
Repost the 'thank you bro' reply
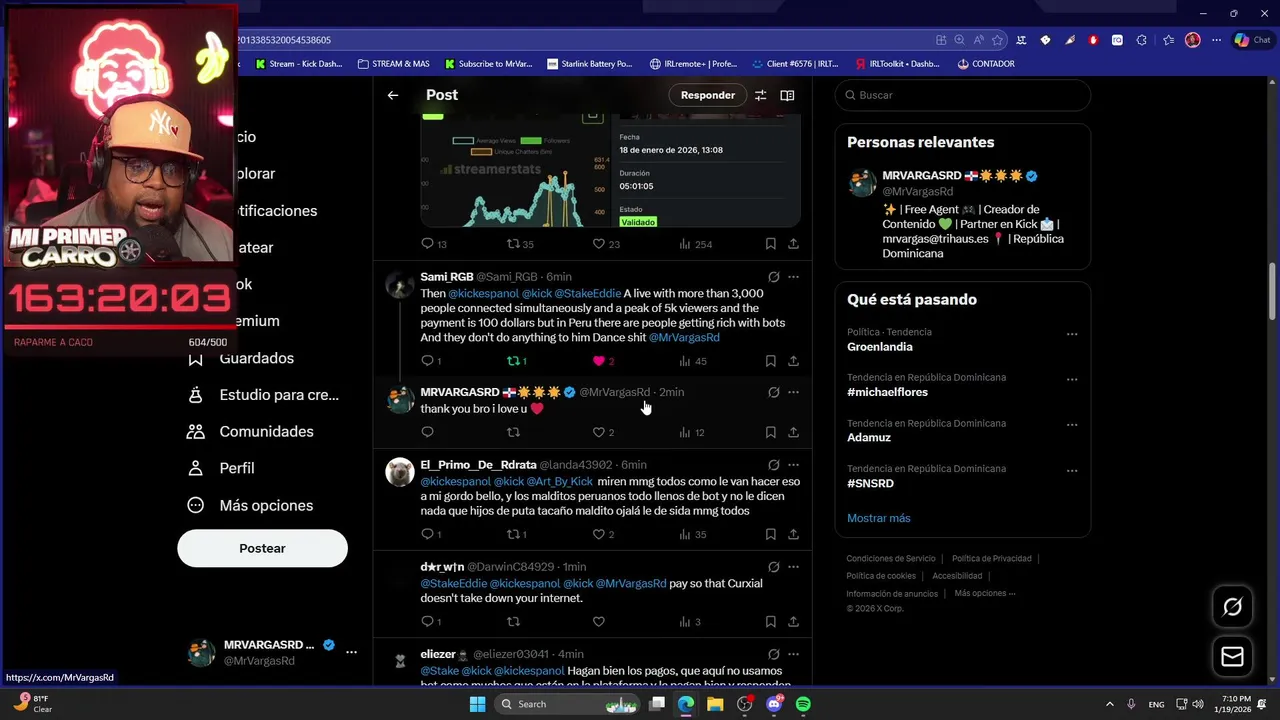point(513,432)
